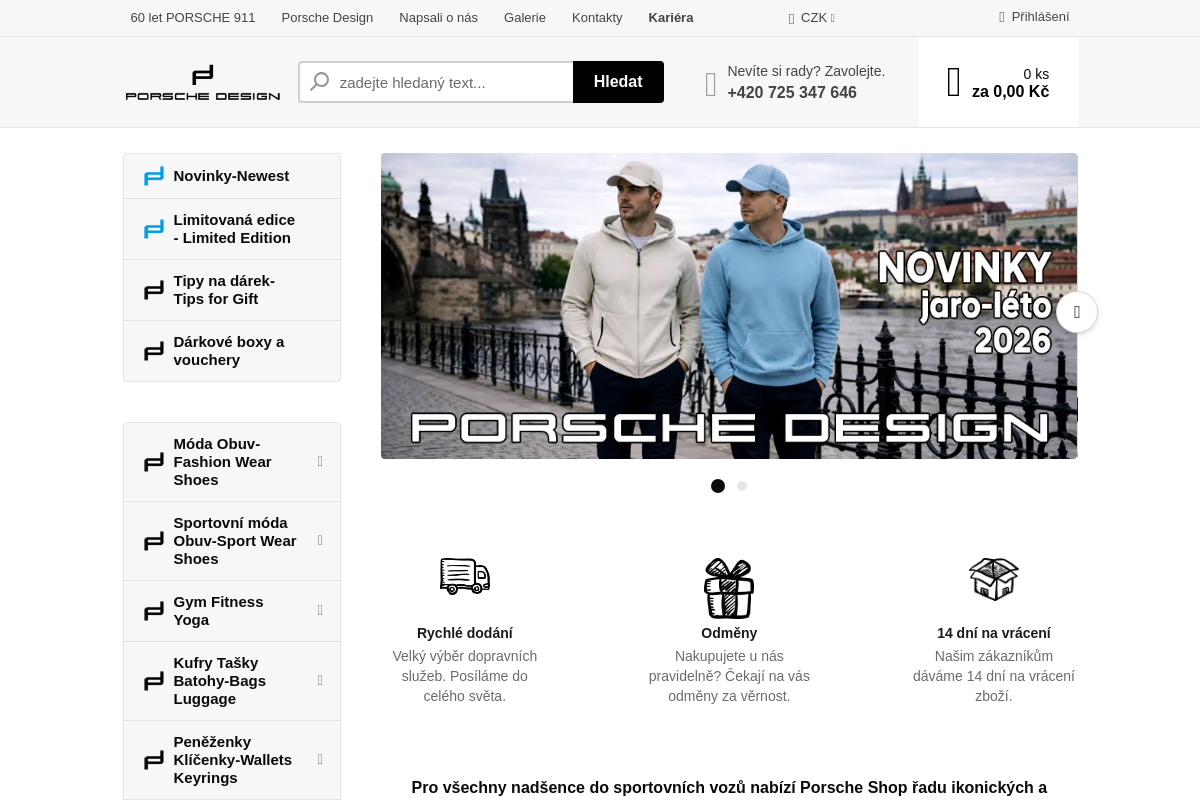This screenshot has height=800, width=1200.
Task: Switch to the second carousel slide dot
Action: coord(742,486)
